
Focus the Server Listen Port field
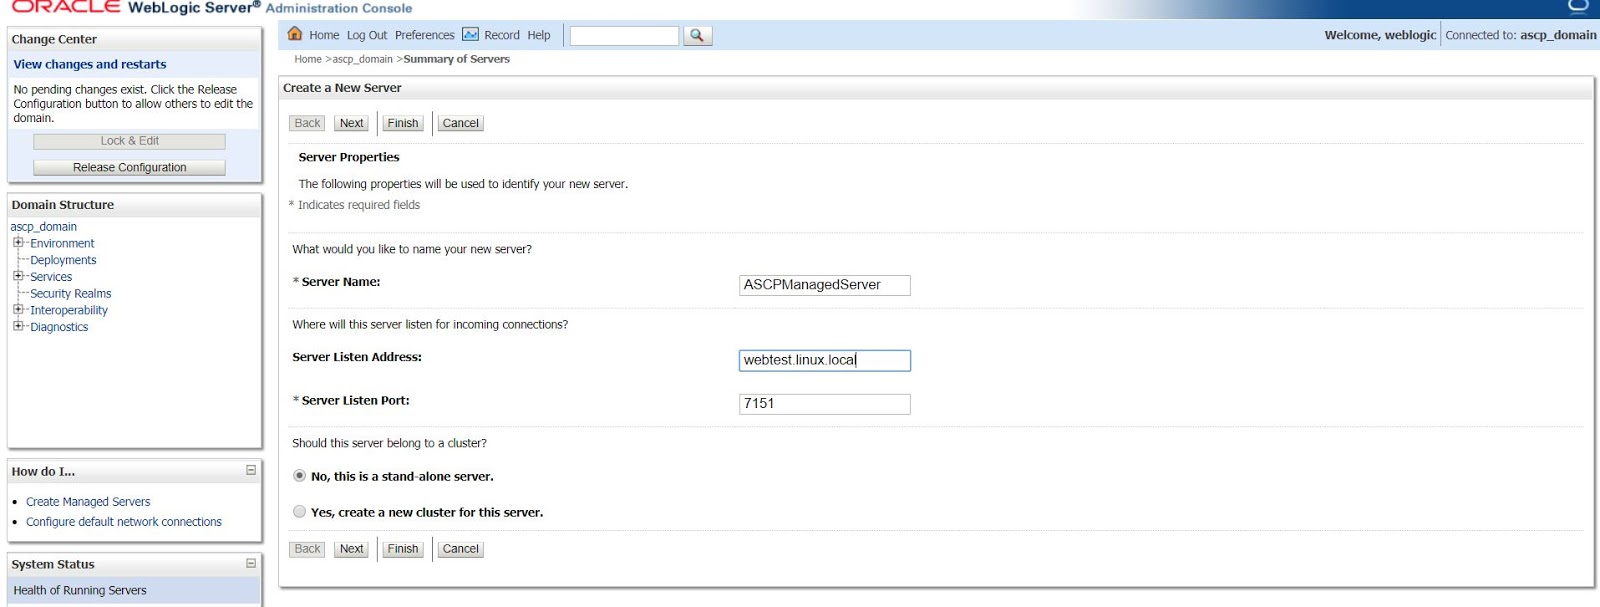pyautogui.click(x=825, y=404)
